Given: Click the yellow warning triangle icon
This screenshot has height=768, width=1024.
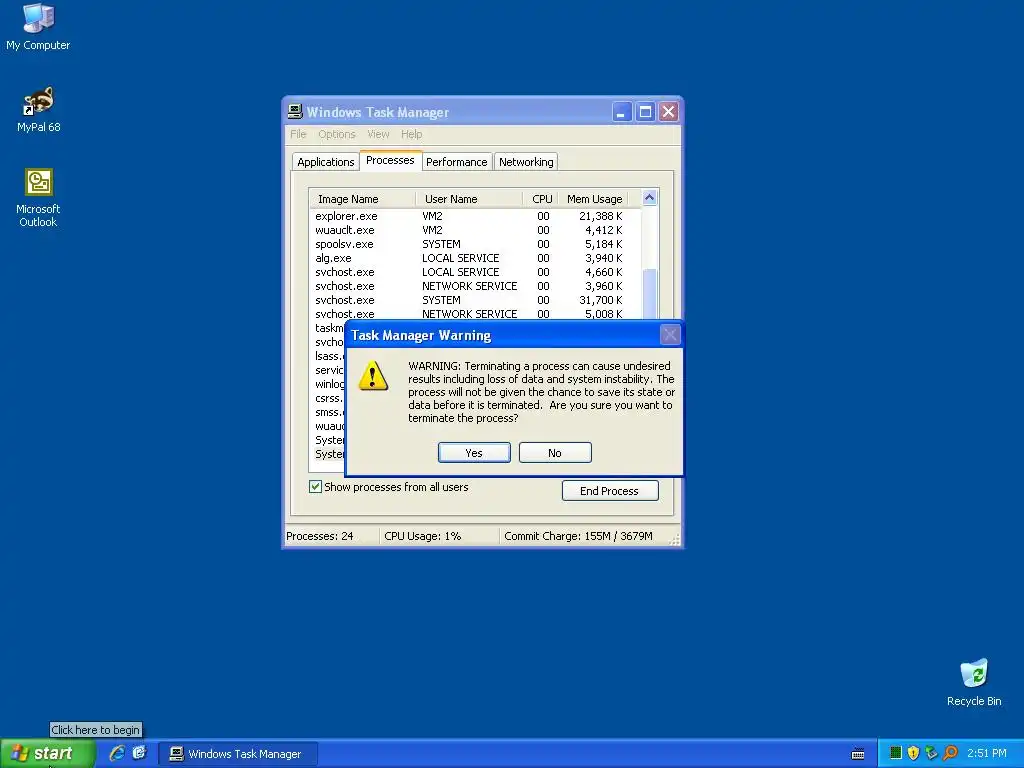Looking at the screenshot, I should point(373,376).
